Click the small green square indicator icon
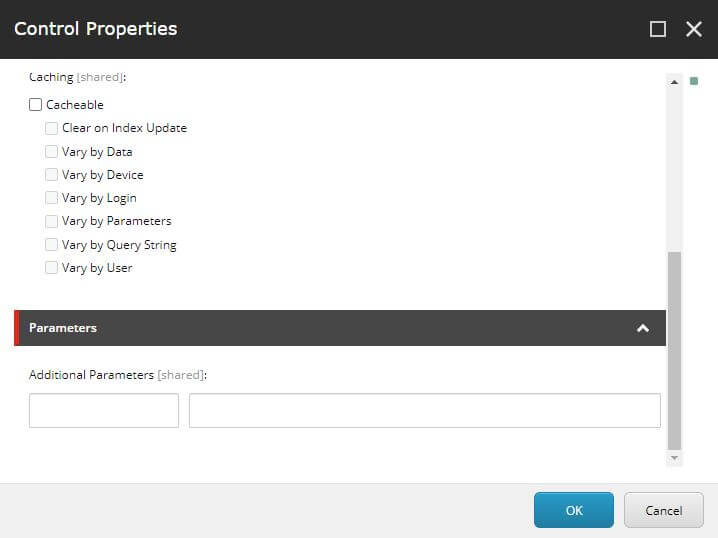The width and height of the screenshot is (718, 538). [x=694, y=81]
